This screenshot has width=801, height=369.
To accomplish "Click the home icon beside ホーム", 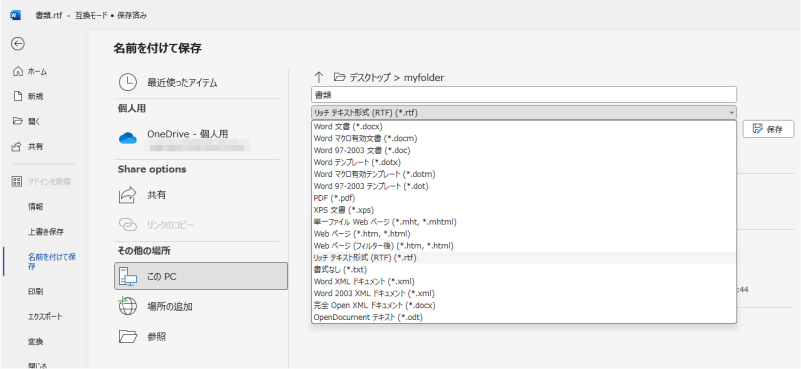I will point(18,71).
